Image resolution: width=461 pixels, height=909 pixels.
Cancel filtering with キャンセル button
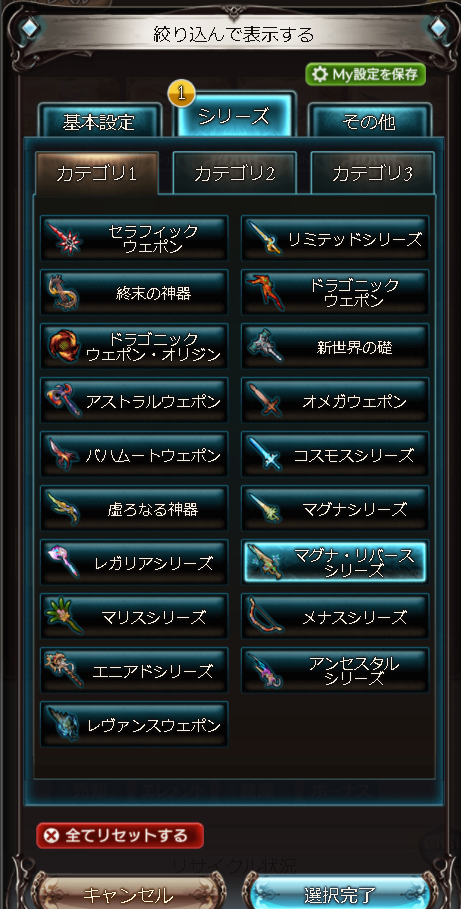128,893
